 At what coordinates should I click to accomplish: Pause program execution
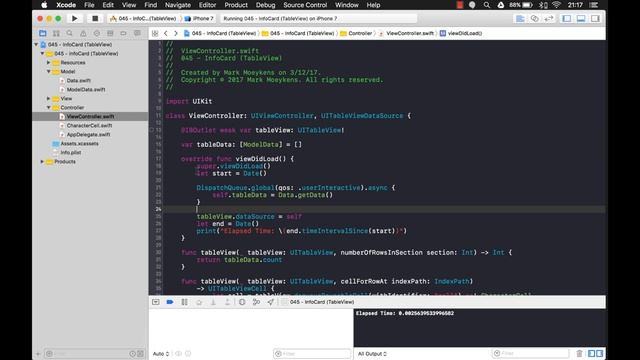(184, 302)
